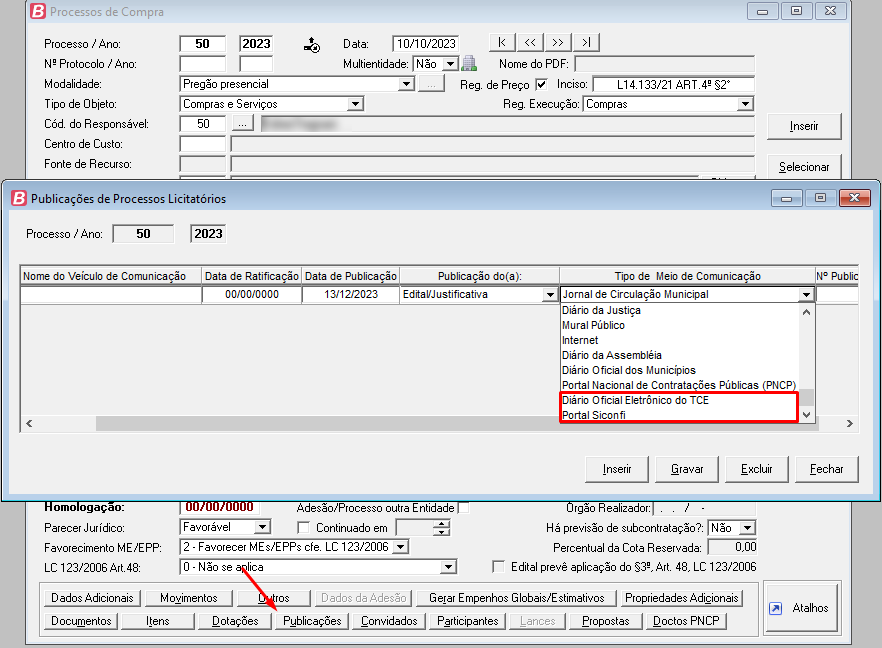Open Dados Adicionais
The height and width of the screenshot is (648, 882).
click(x=92, y=598)
